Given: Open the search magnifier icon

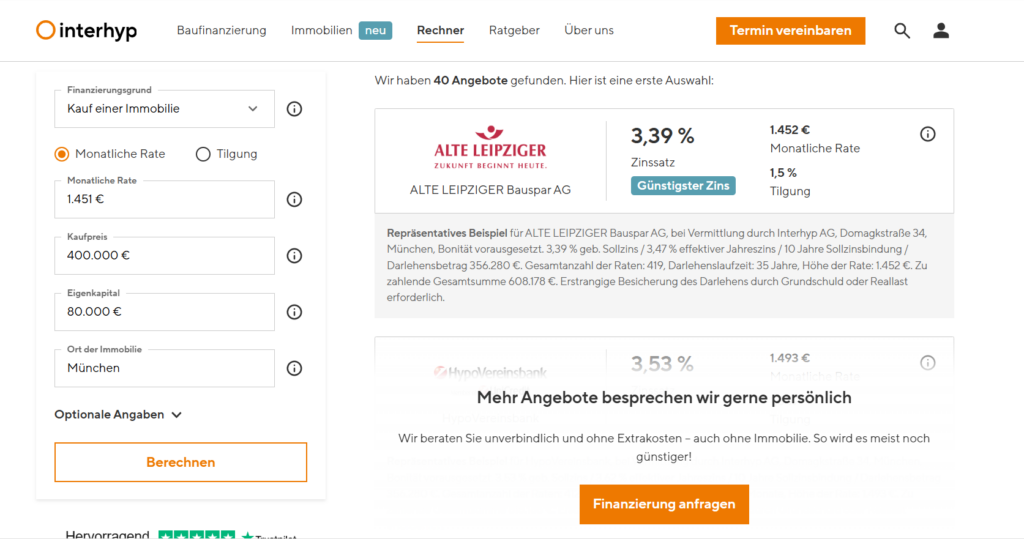Looking at the screenshot, I should click(902, 31).
